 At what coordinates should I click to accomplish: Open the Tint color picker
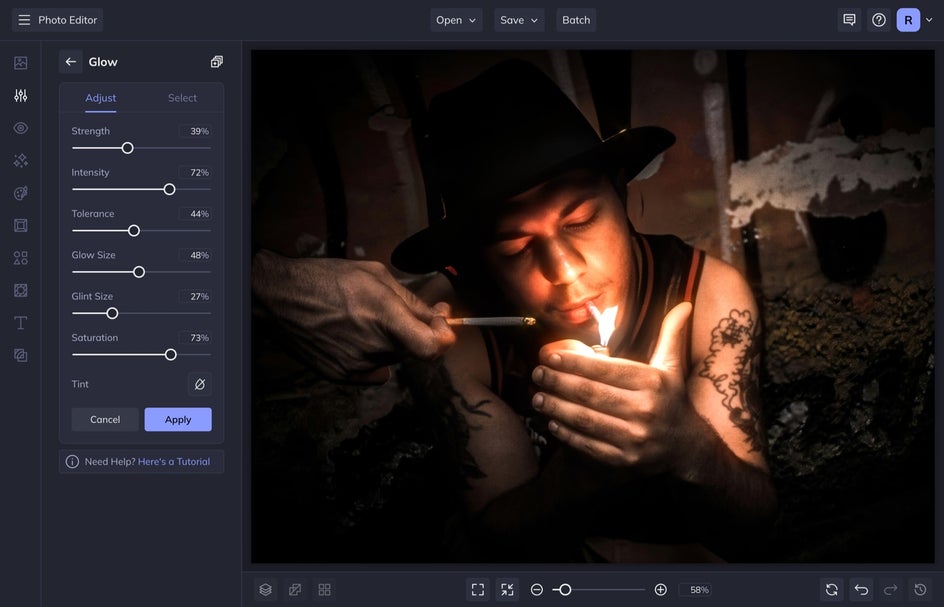200,384
